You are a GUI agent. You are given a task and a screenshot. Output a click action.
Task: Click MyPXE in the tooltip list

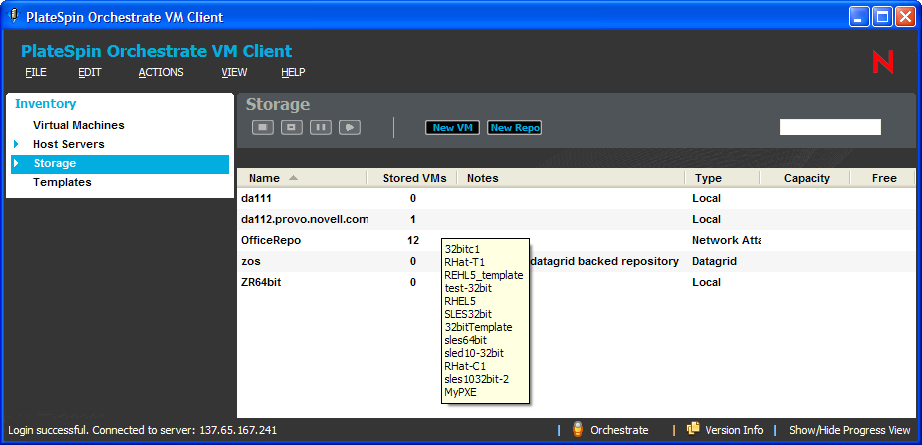point(461,392)
